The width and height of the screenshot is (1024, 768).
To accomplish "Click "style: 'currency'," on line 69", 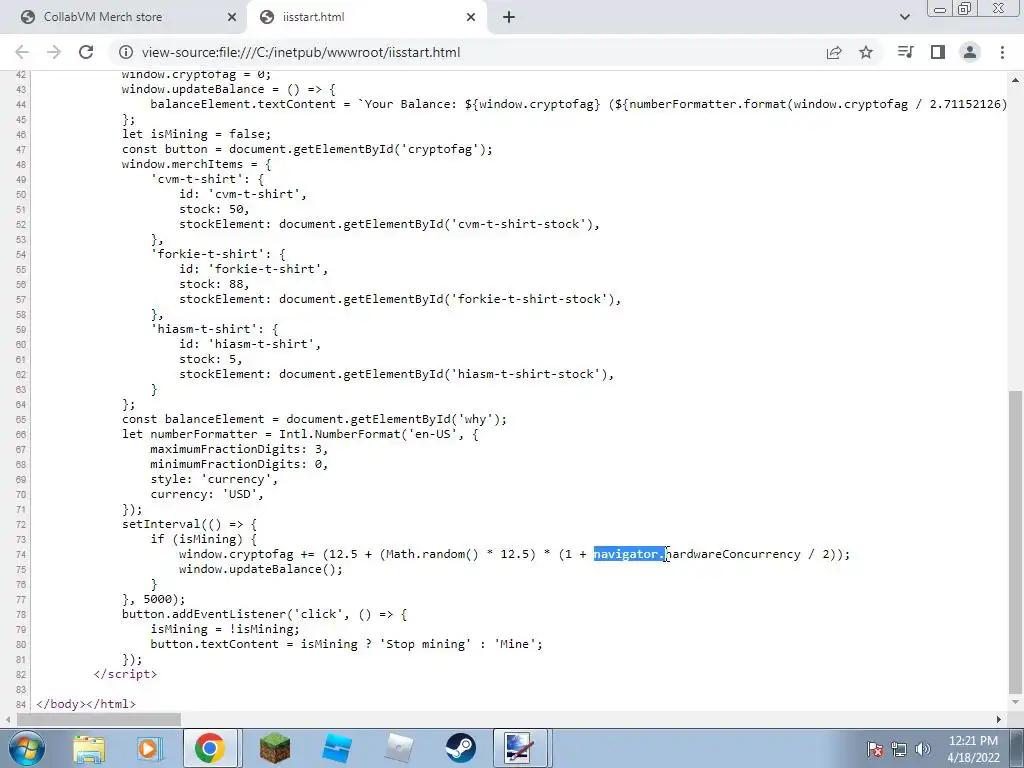I will (214, 479).
